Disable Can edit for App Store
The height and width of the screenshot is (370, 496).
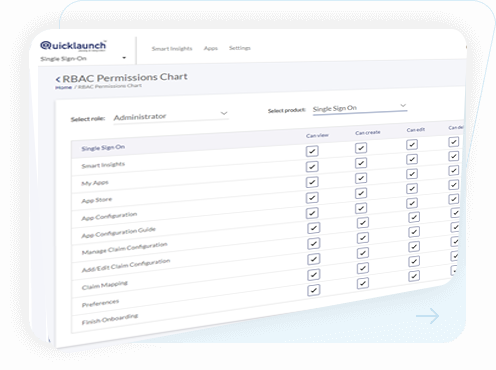412,174
